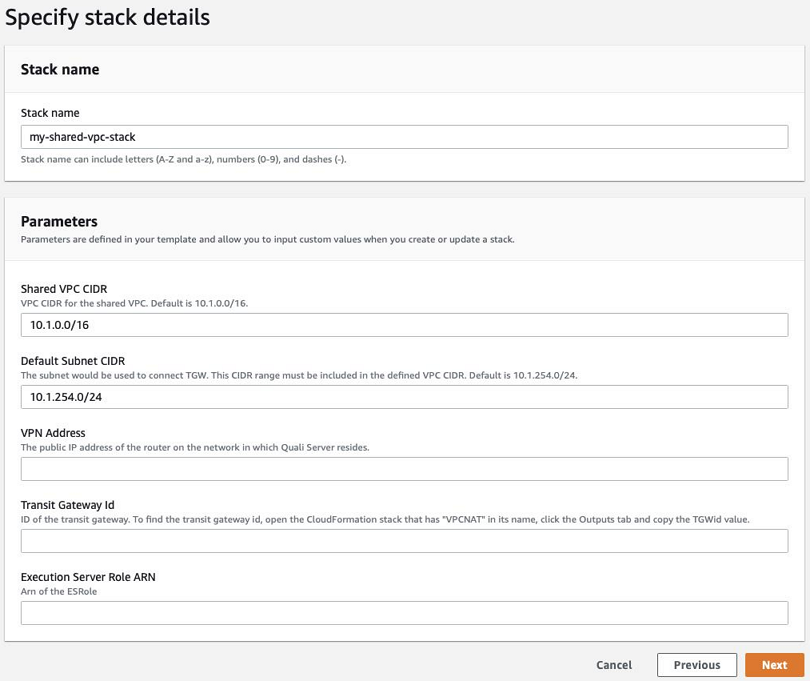
Task: Click the "Specify stack details" page heading
Action: click(x=108, y=17)
